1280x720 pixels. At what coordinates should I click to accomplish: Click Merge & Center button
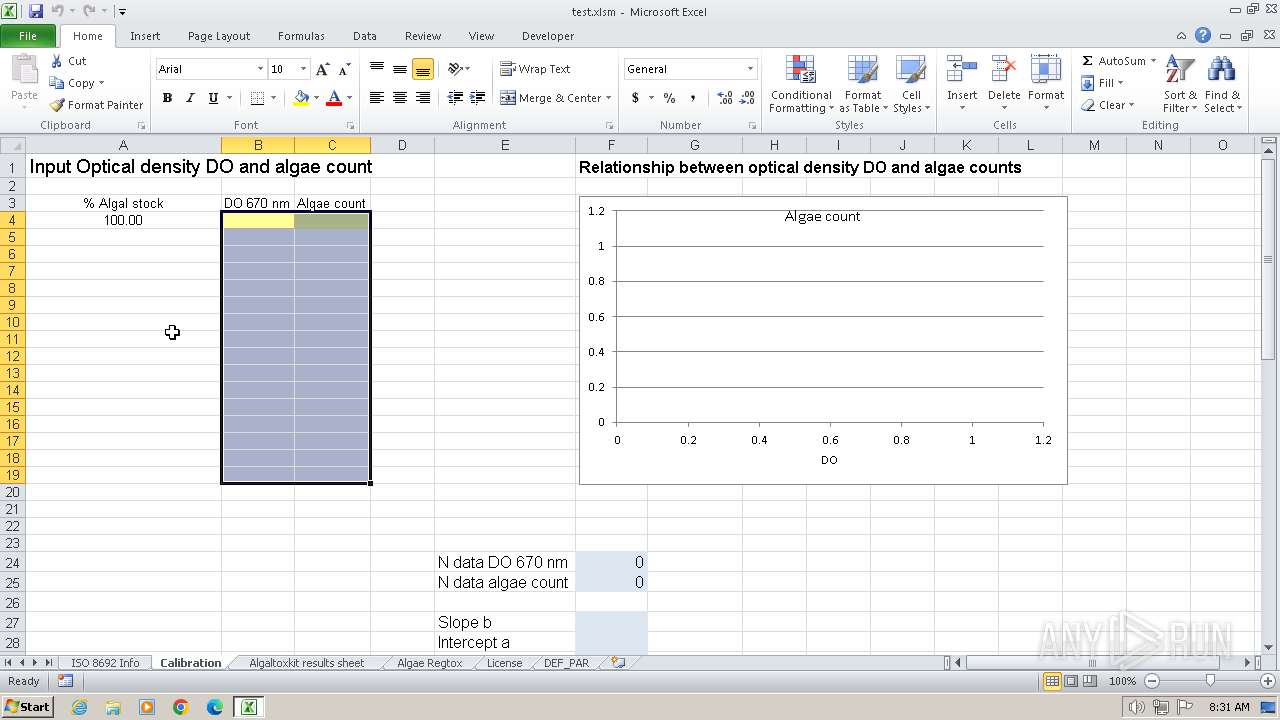(551, 98)
